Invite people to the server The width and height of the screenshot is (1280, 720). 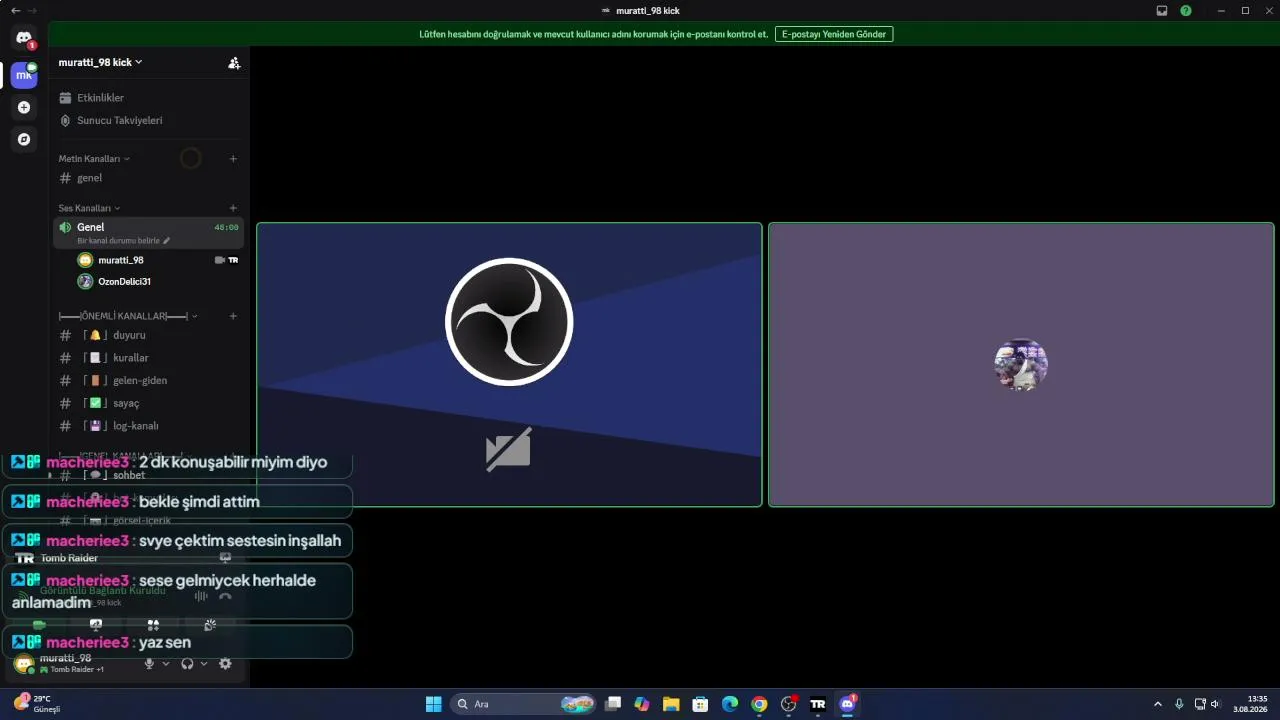tap(234, 62)
